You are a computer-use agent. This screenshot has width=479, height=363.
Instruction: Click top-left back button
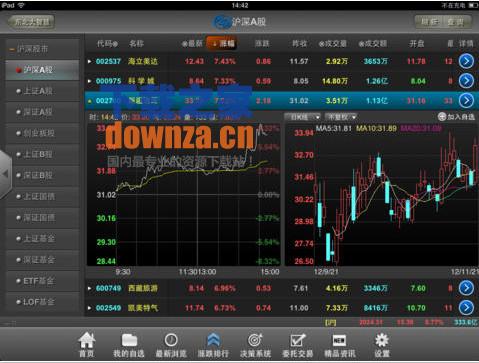[31, 22]
